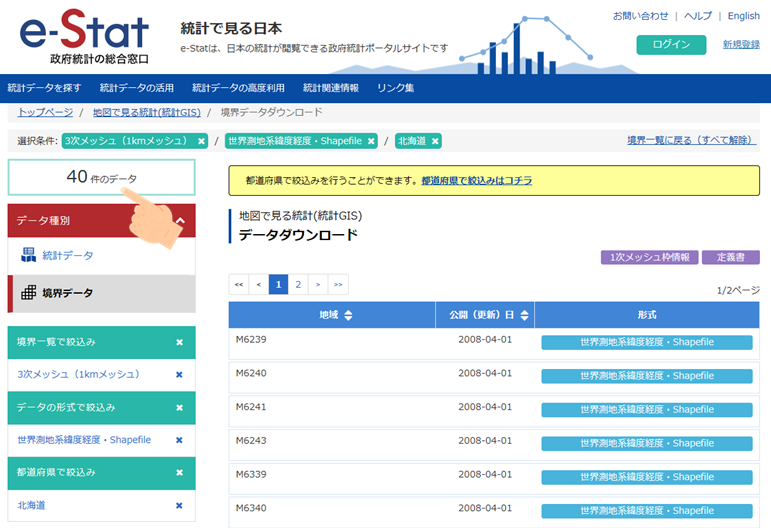Download Shapefile for M6239
771x528 pixels.
(647, 342)
